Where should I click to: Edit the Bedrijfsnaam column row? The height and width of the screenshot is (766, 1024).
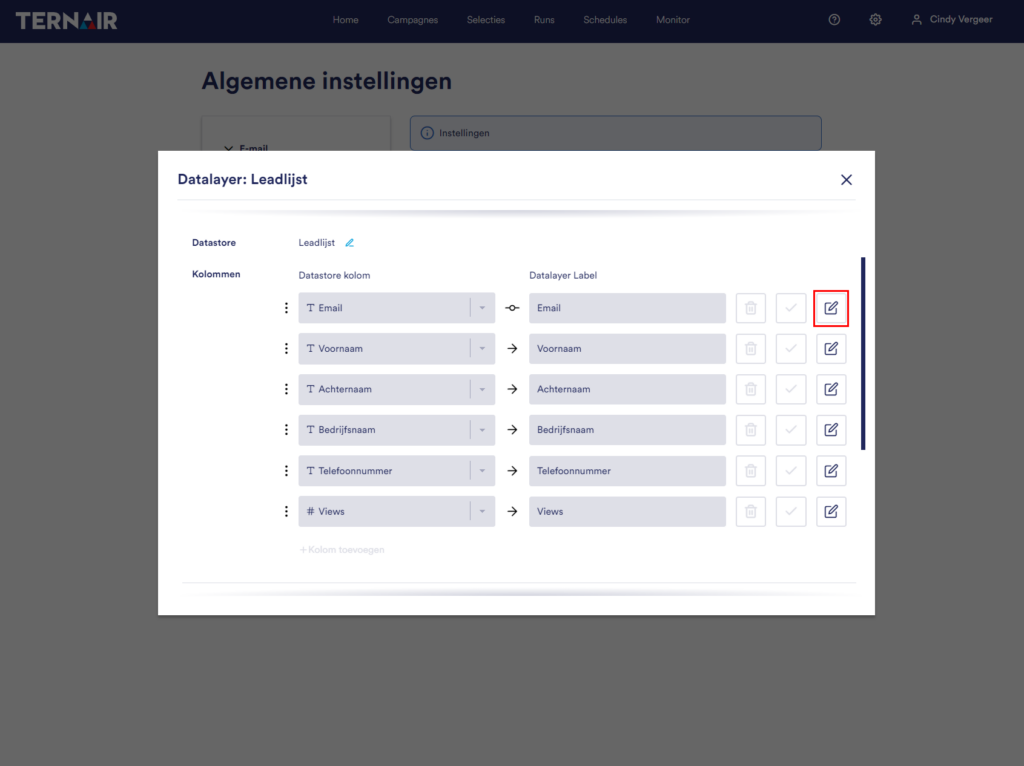coord(831,430)
